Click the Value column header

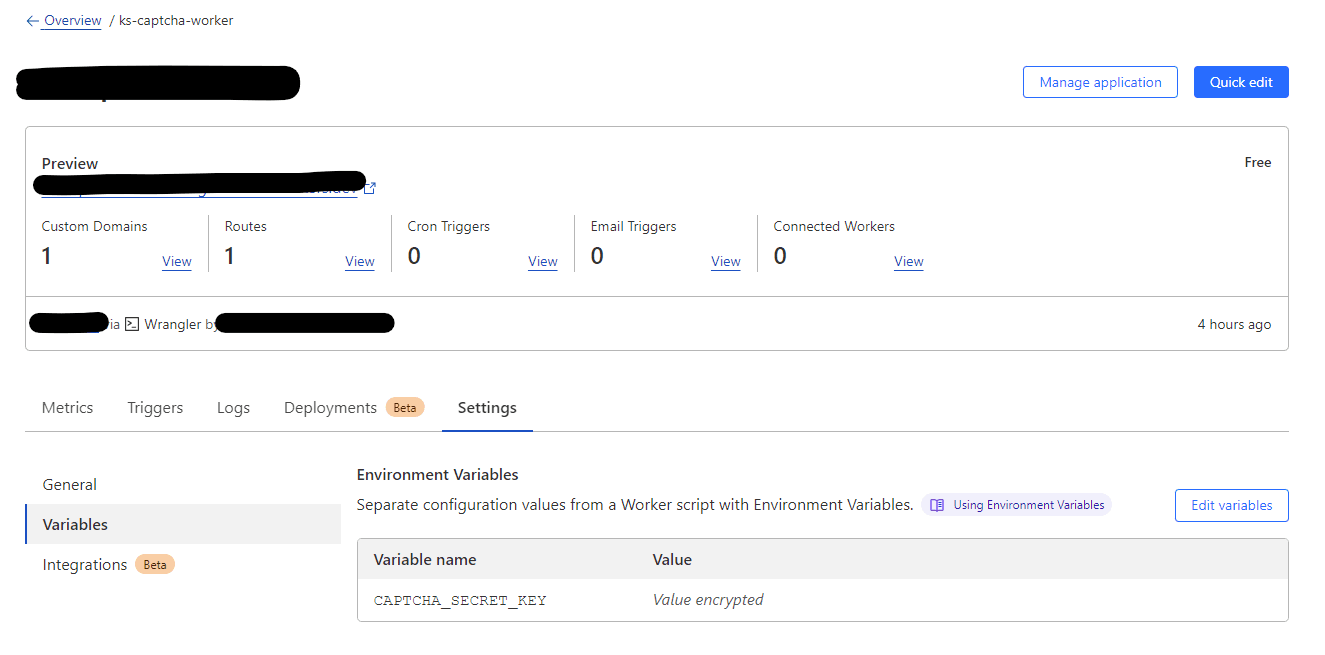pyautogui.click(x=672, y=560)
